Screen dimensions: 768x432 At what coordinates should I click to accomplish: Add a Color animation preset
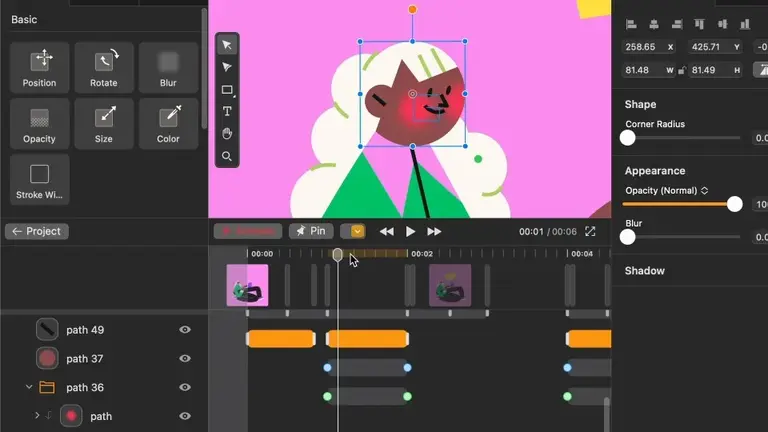point(168,123)
